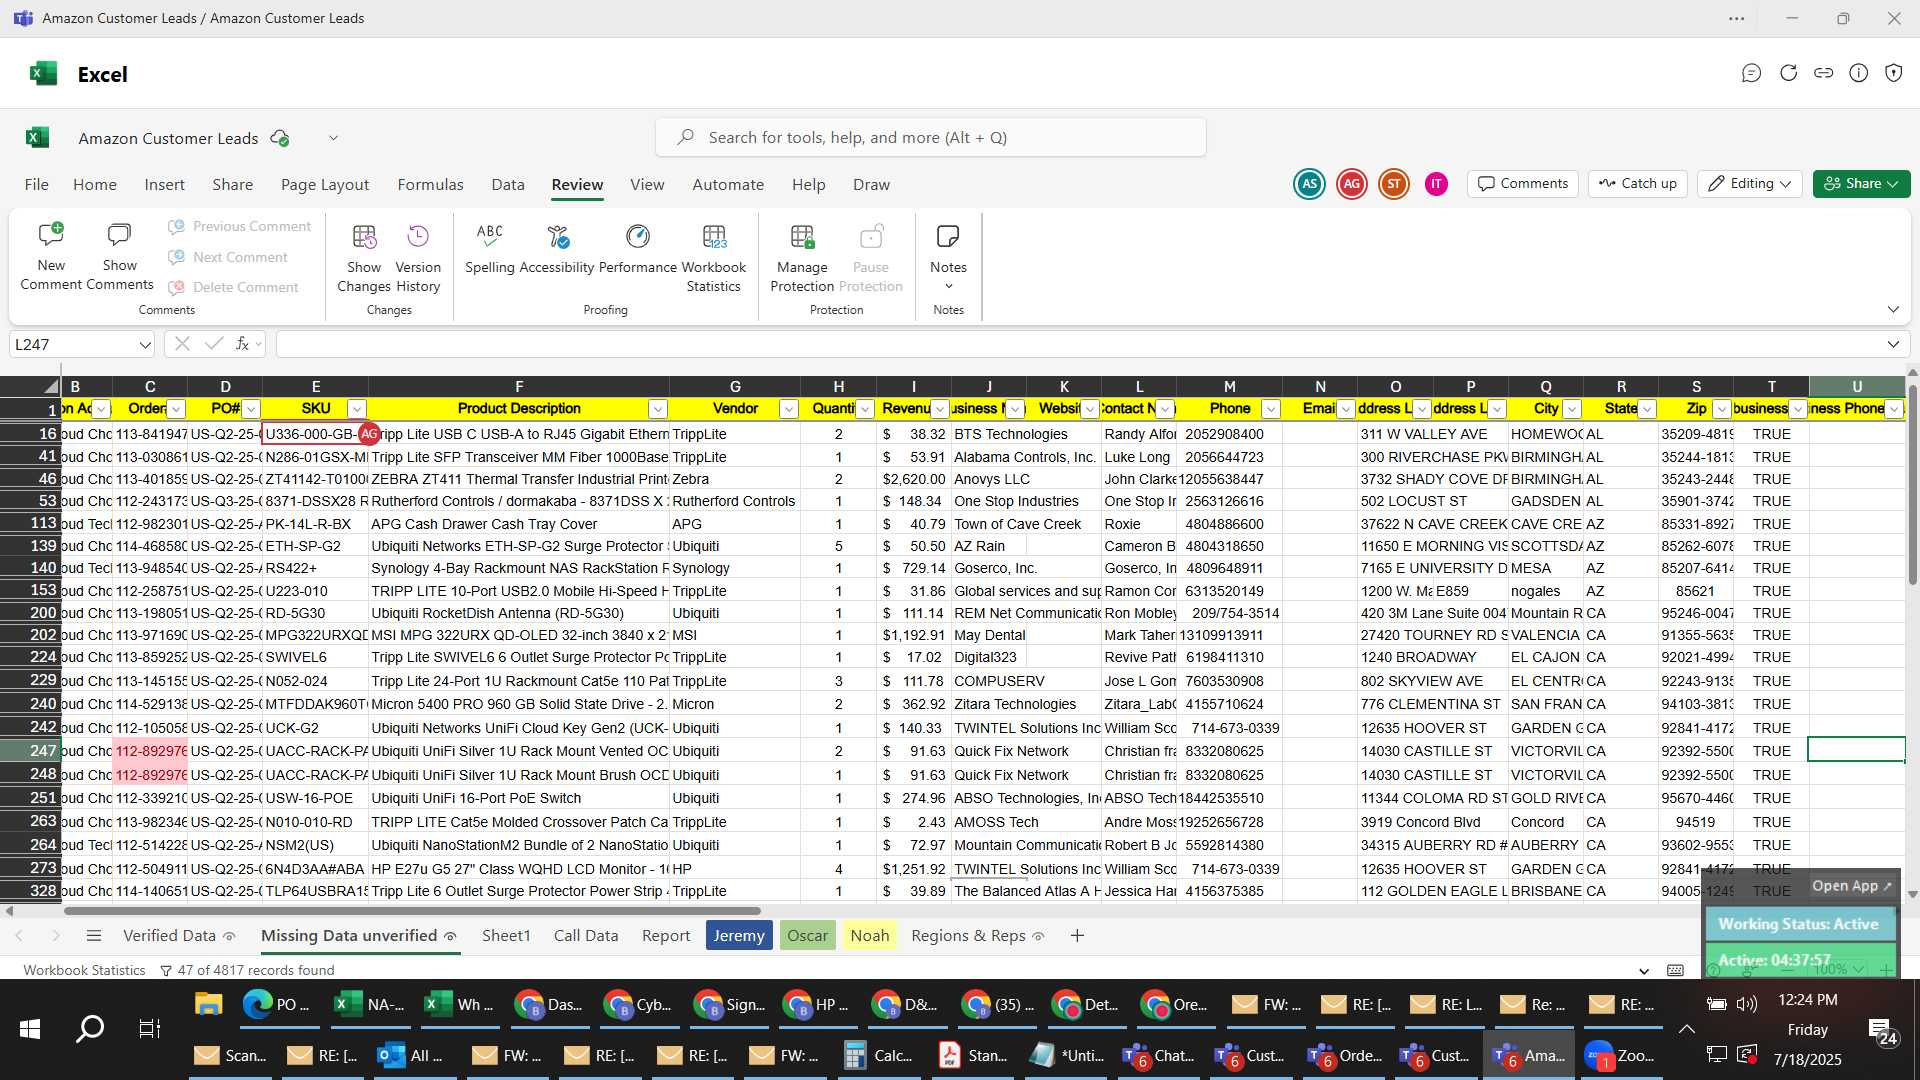Click the New Comment icon
1920x1080 pixels.
coord(51,236)
